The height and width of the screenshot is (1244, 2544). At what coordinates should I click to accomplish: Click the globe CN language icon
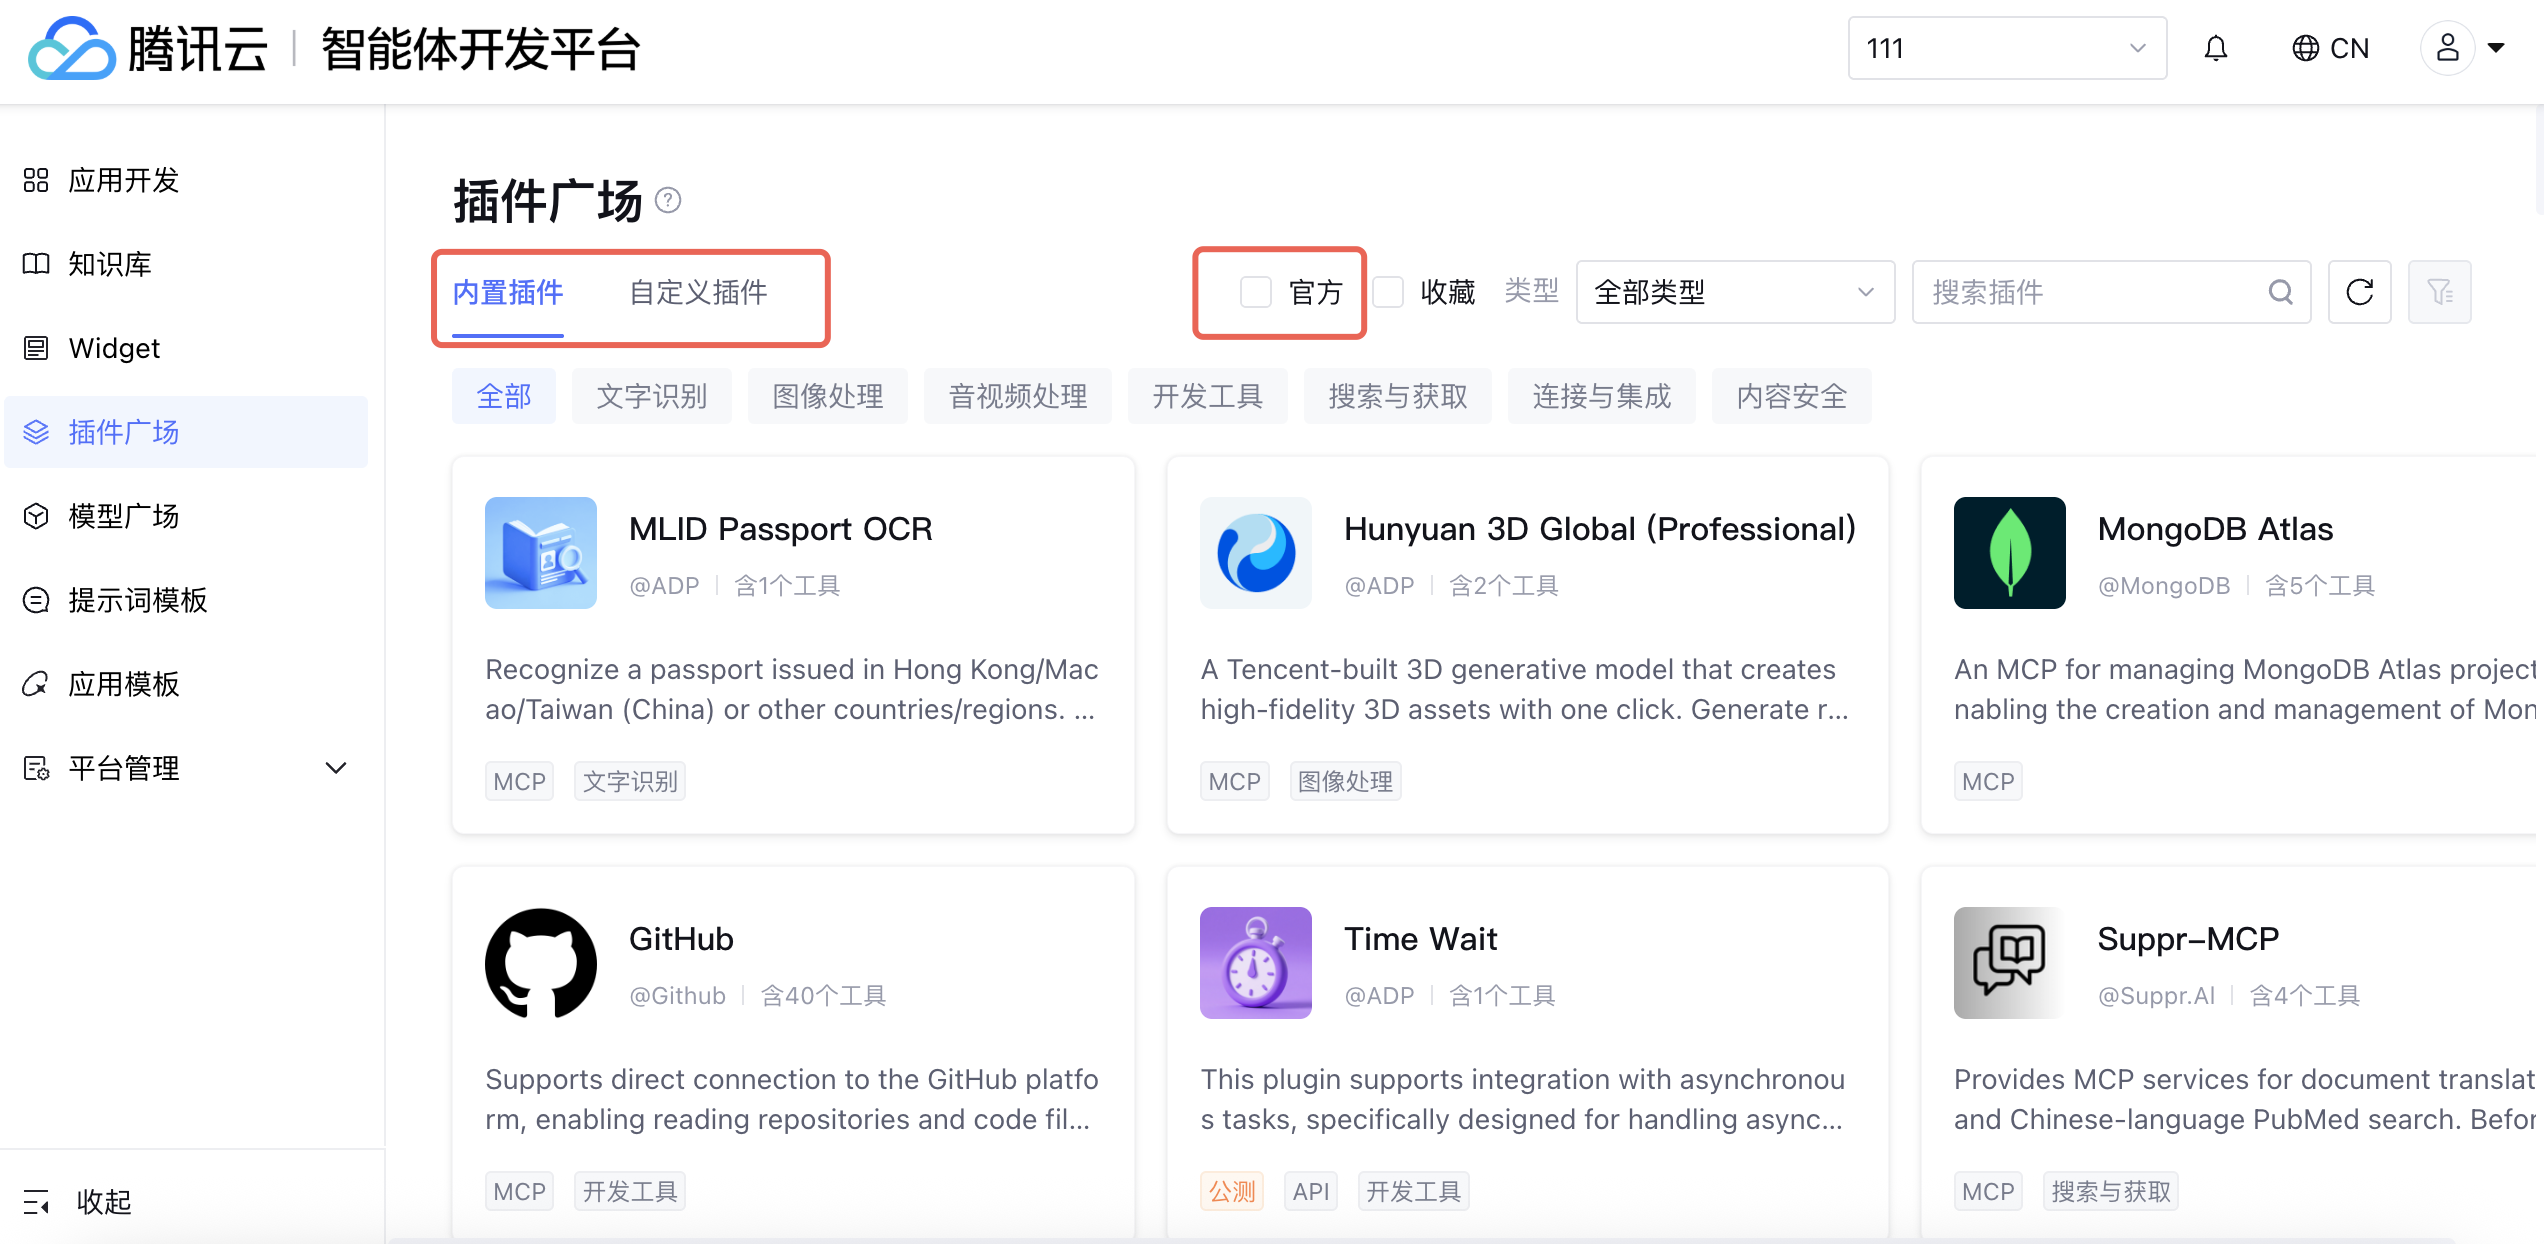click(2305, 48)
